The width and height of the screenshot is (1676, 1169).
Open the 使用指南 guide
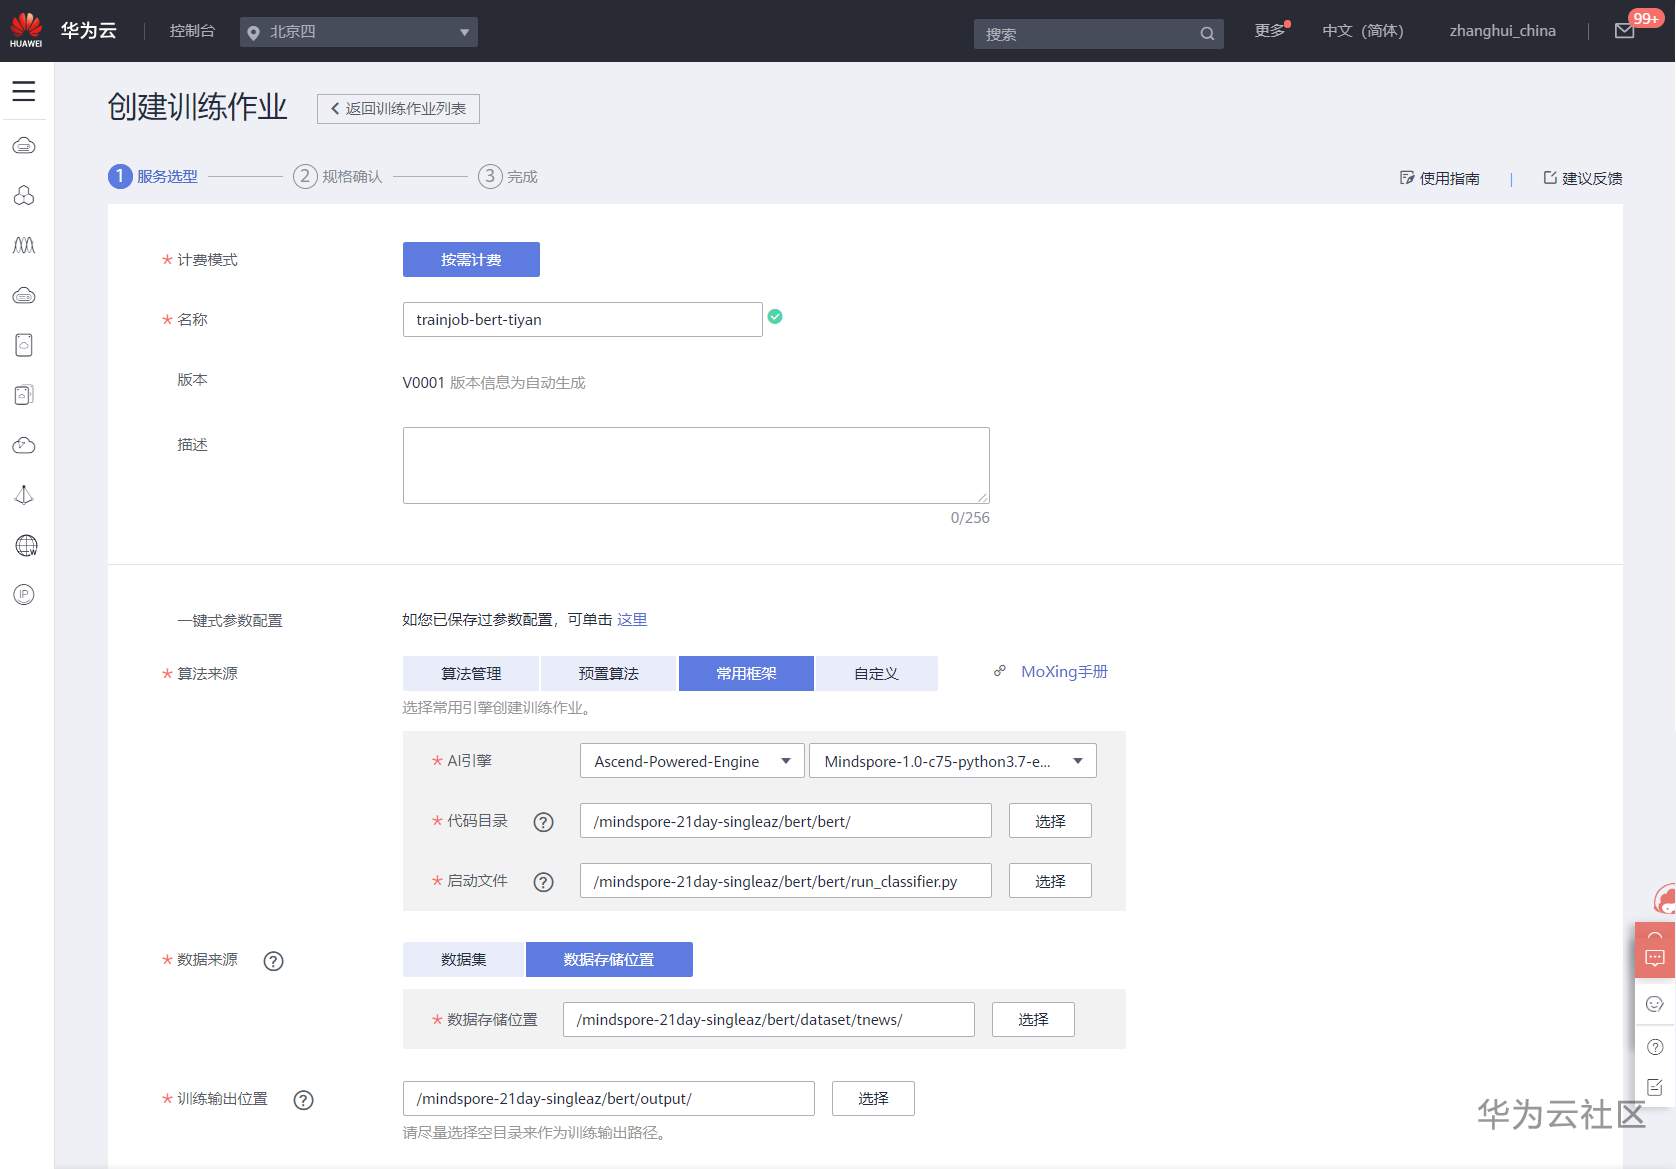pyautogui.click(x=1439, y=178)
